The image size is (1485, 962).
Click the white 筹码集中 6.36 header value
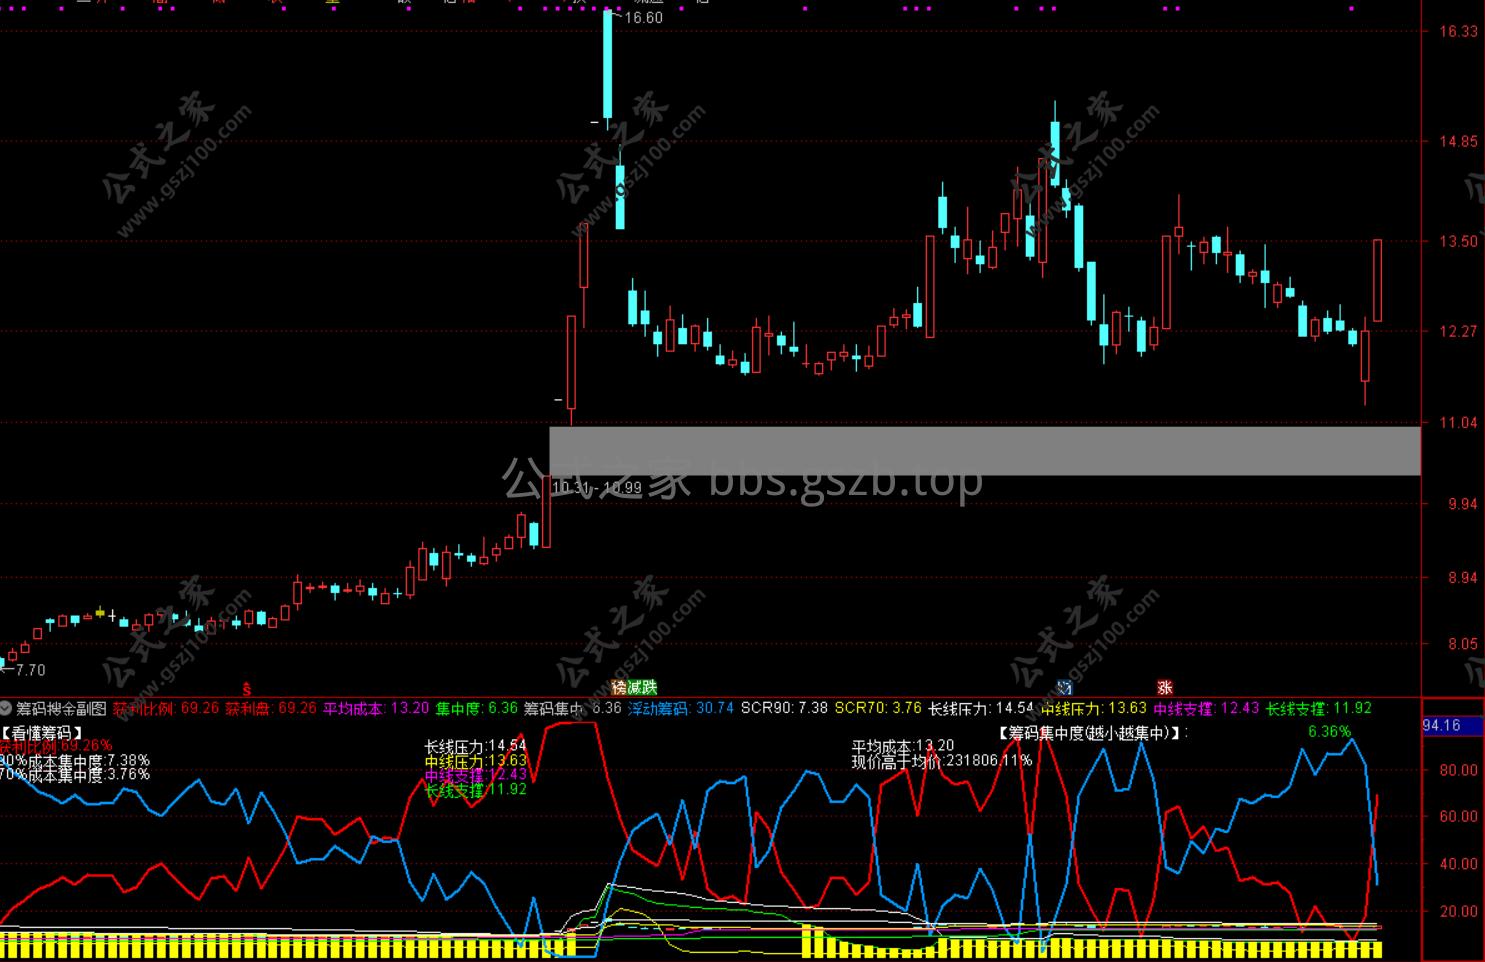click(573, 709)
